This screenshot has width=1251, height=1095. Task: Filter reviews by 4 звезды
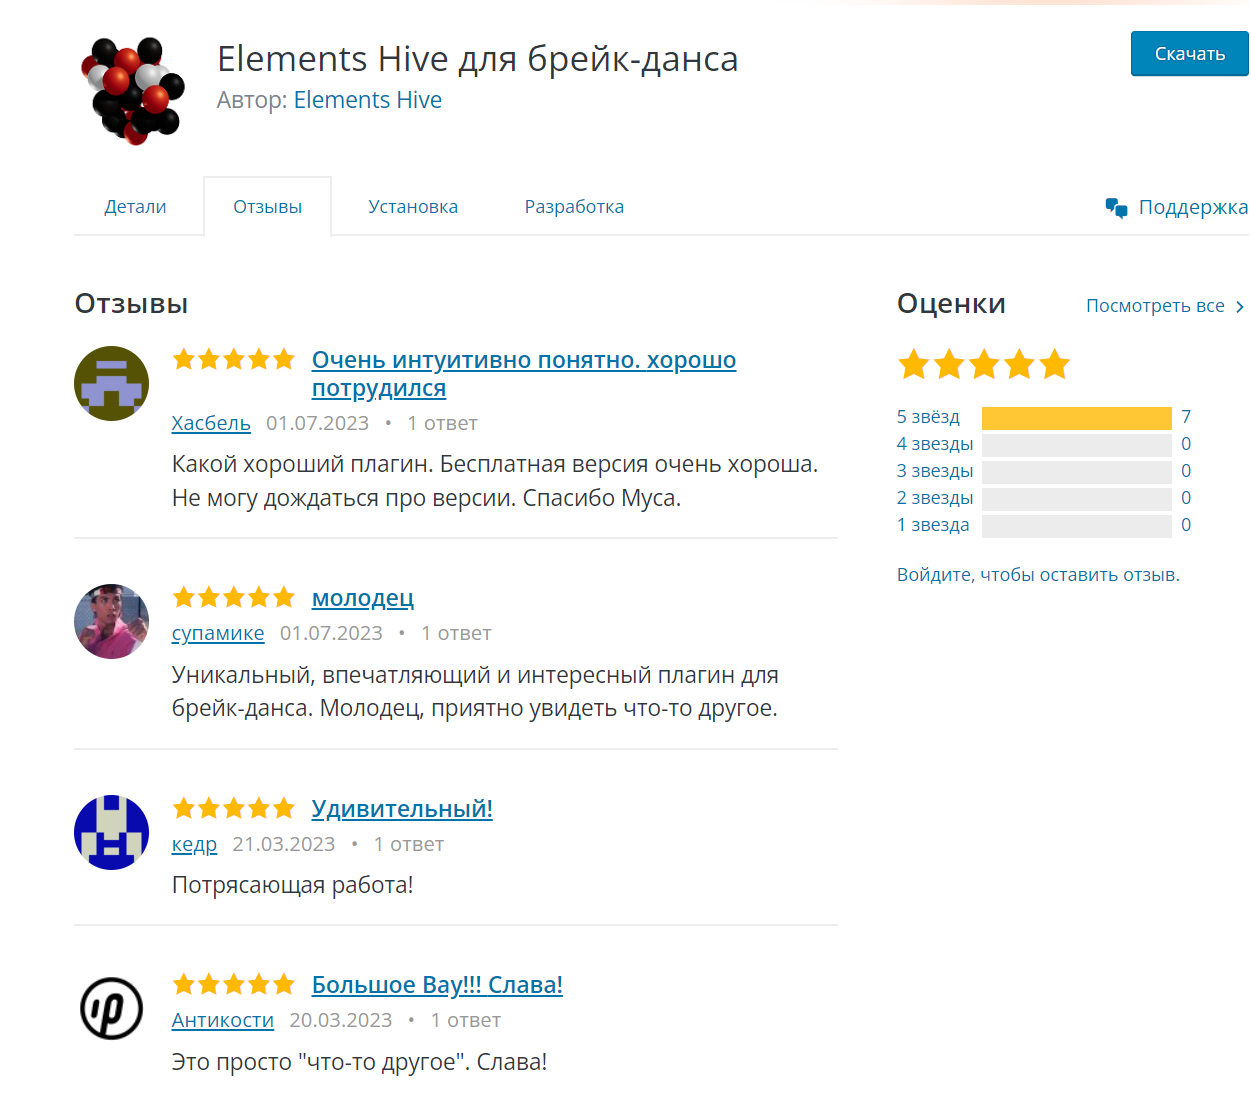(x=935, y=444)
